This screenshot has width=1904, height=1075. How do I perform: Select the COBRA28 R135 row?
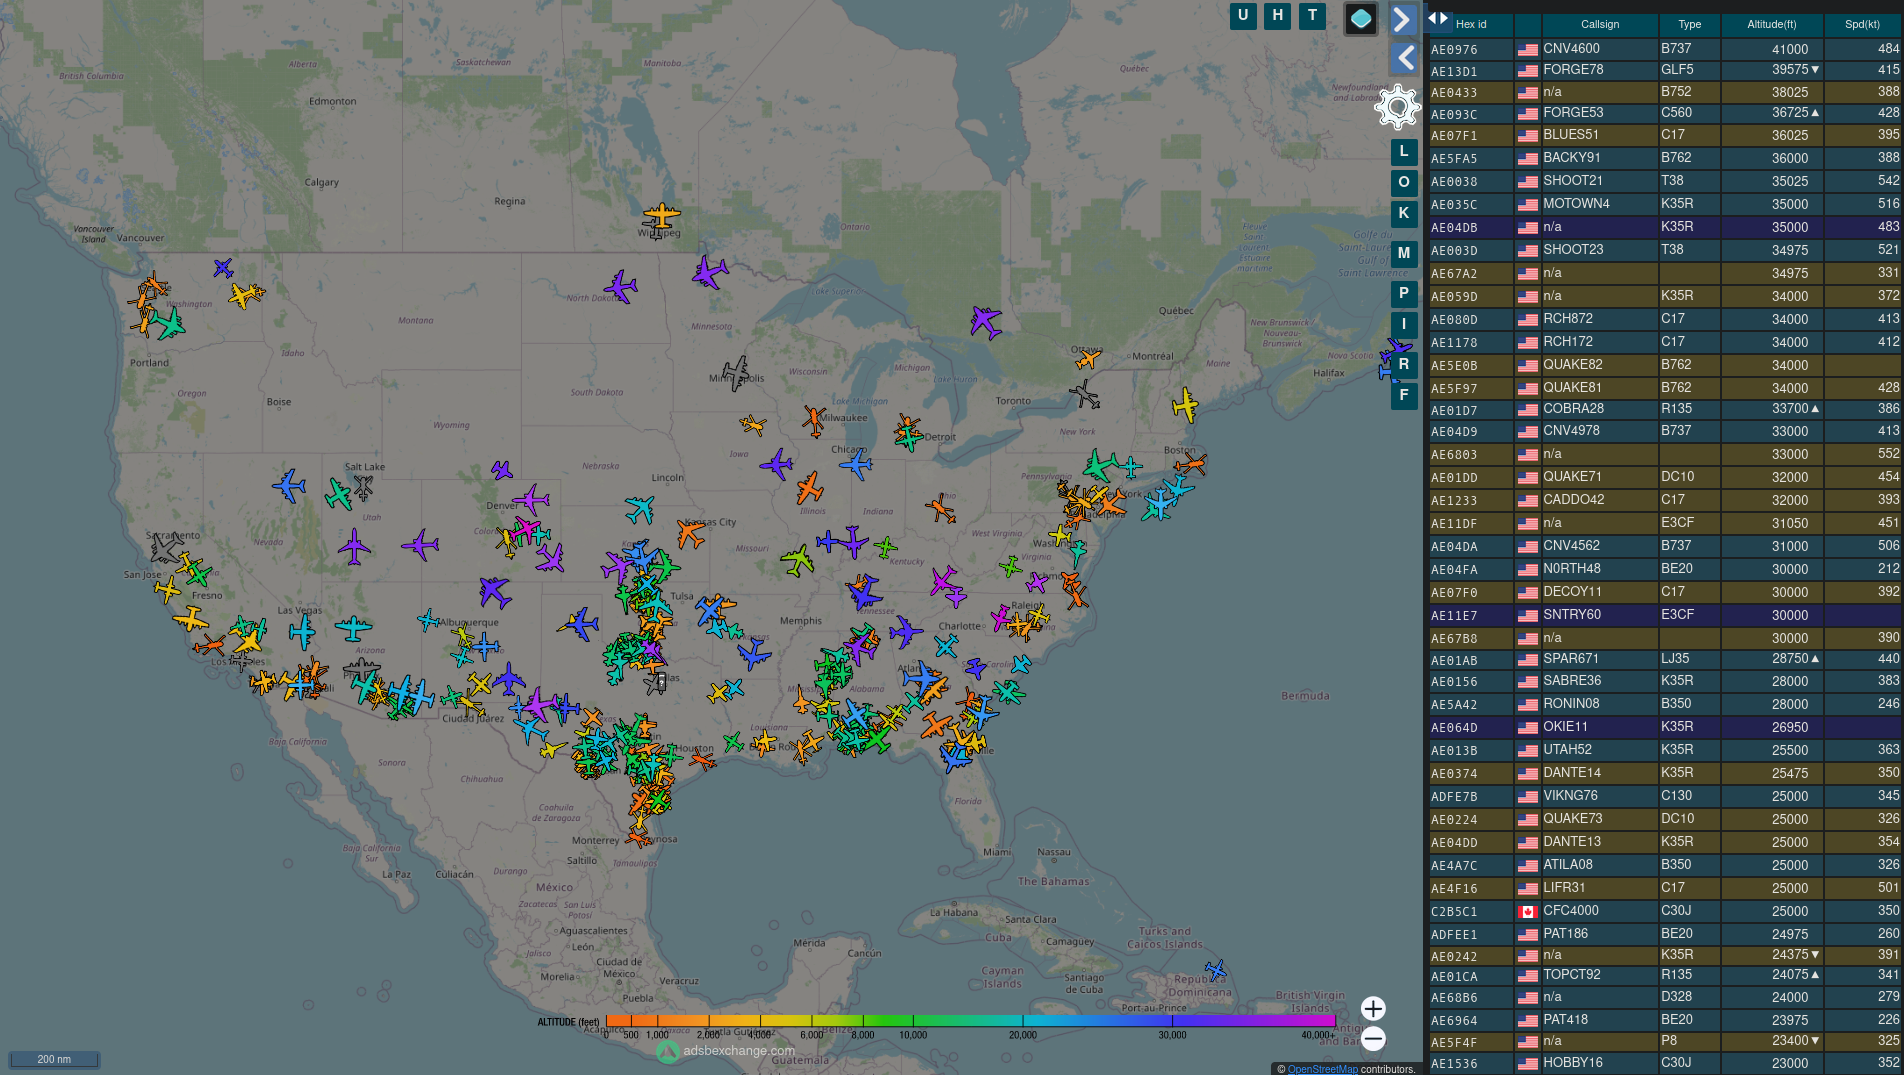pyautogui.click(x=1665, y=409)
